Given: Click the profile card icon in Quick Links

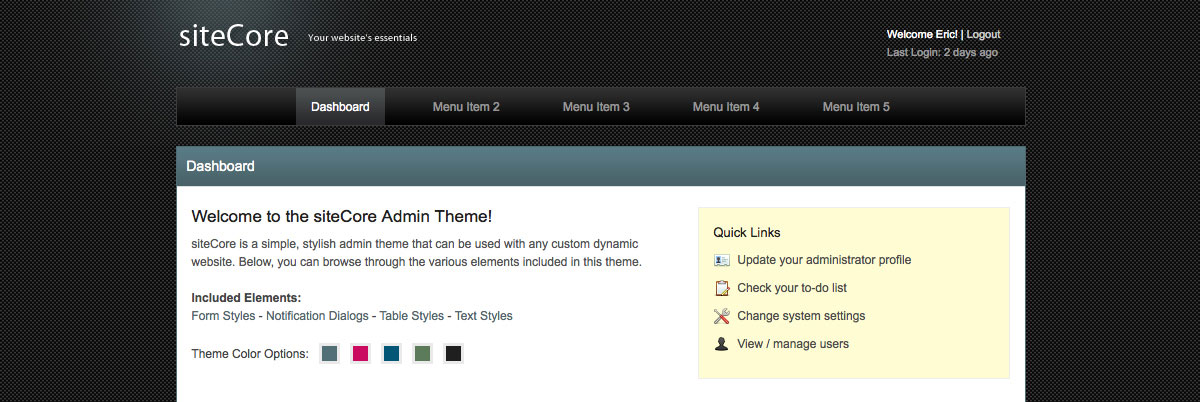Looking at the screenshot, I should tap(722, 260).
